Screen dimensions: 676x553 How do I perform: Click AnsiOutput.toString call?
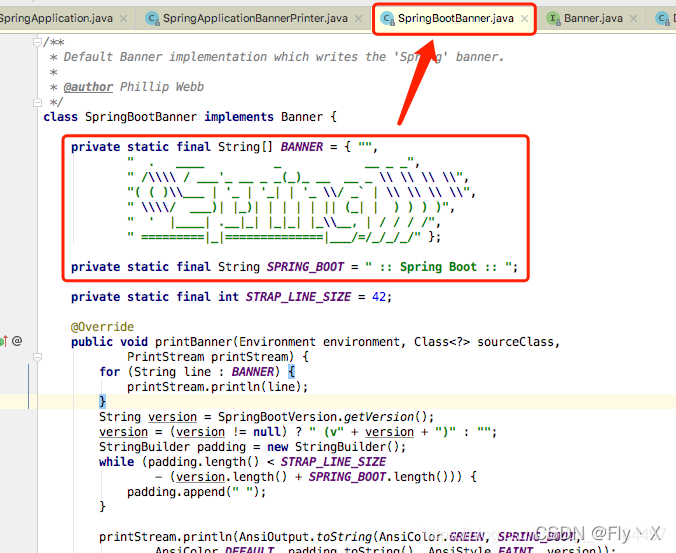[305, 537]
